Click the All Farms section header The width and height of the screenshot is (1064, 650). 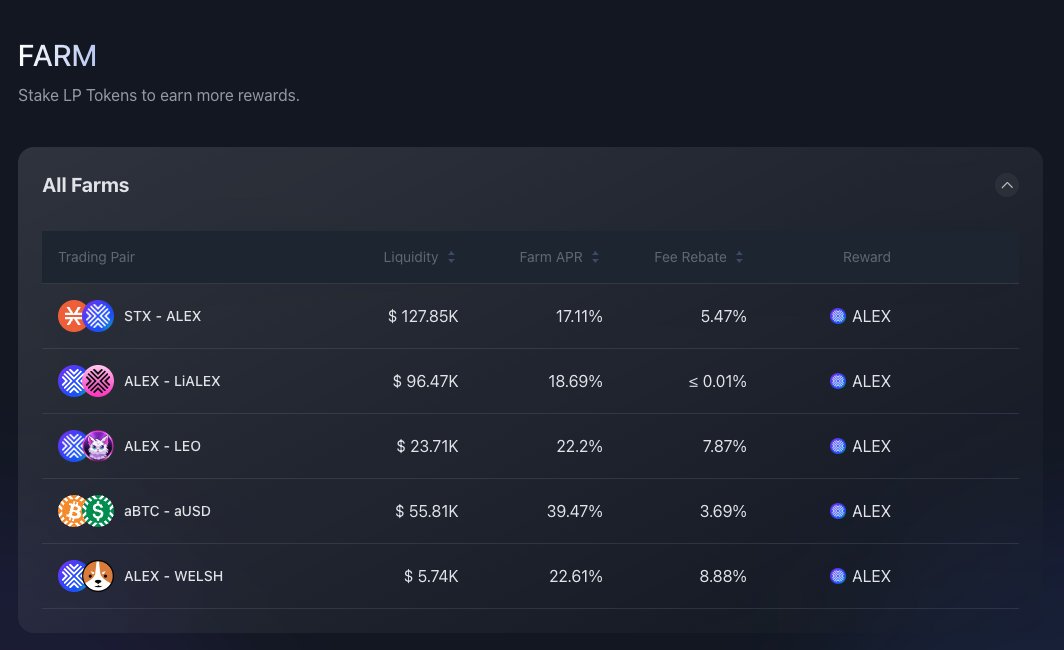85,185
